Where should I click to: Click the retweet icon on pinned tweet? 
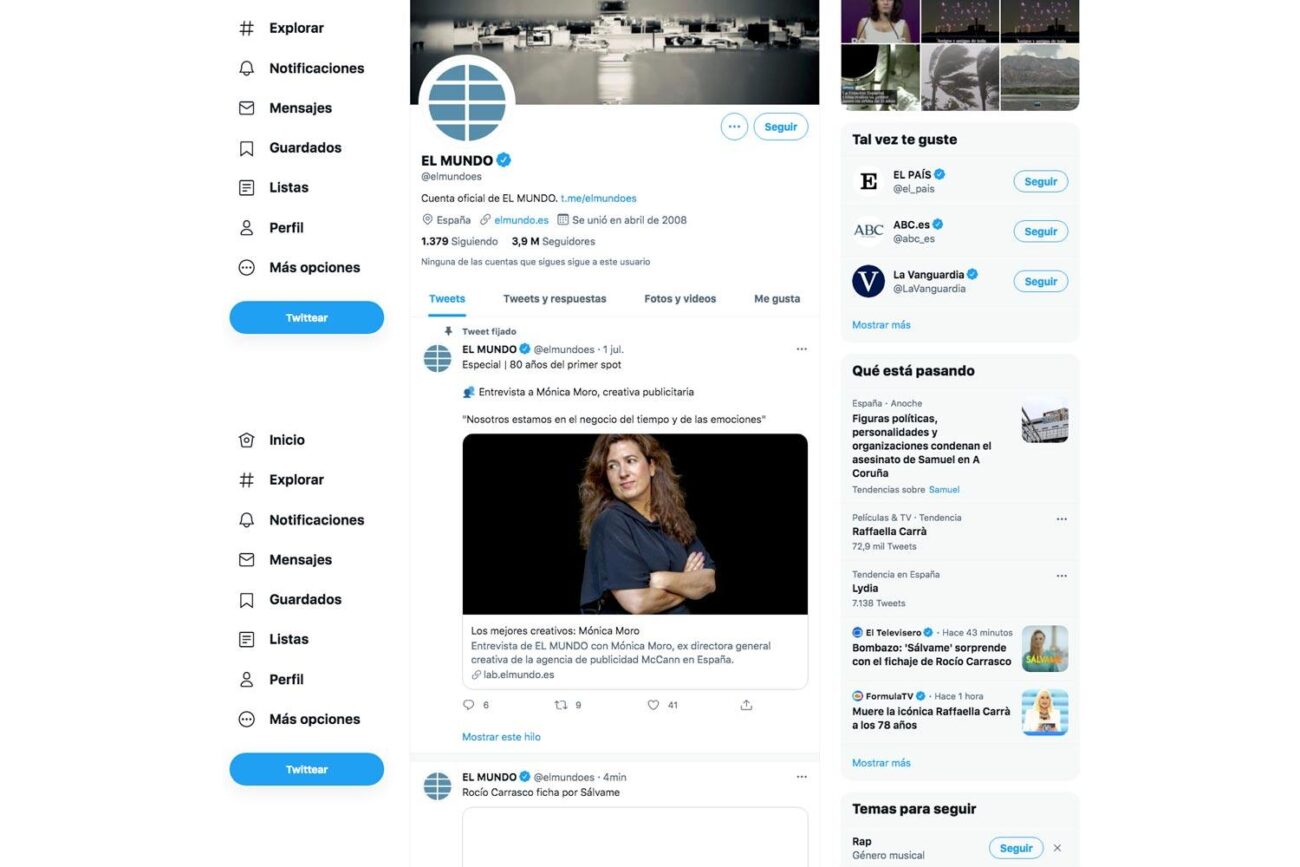(561, 705)
